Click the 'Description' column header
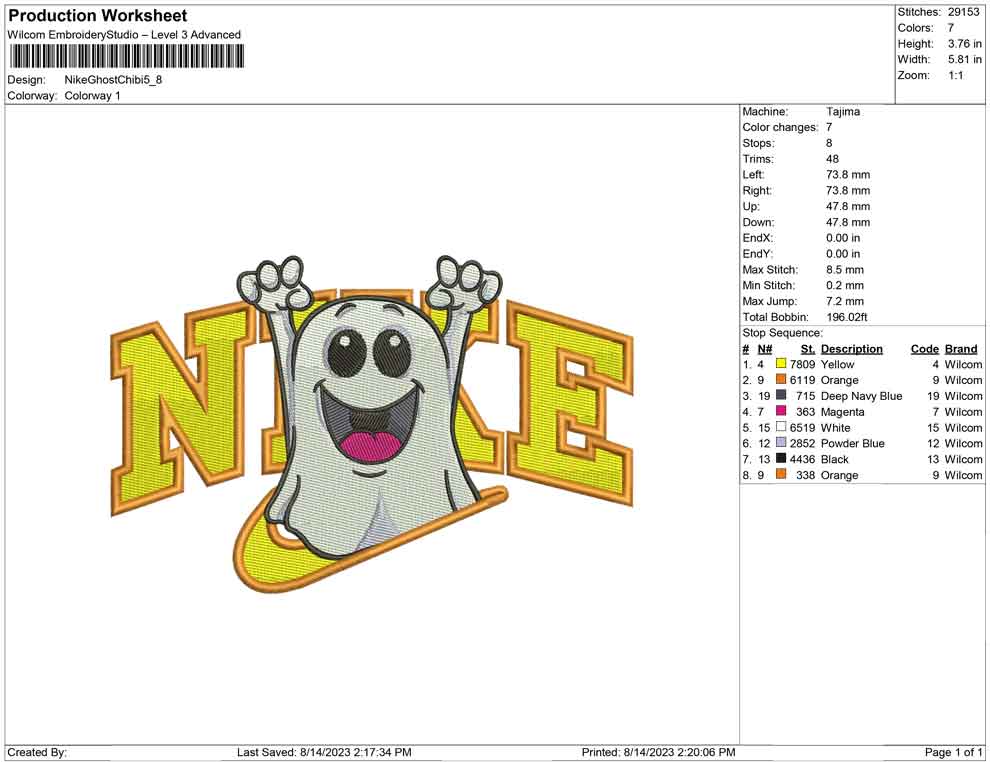 coord(852,349)
